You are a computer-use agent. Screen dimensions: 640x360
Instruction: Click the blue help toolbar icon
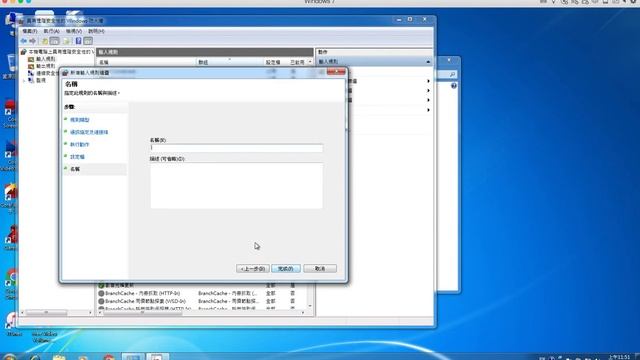click(x=78, y=41)
